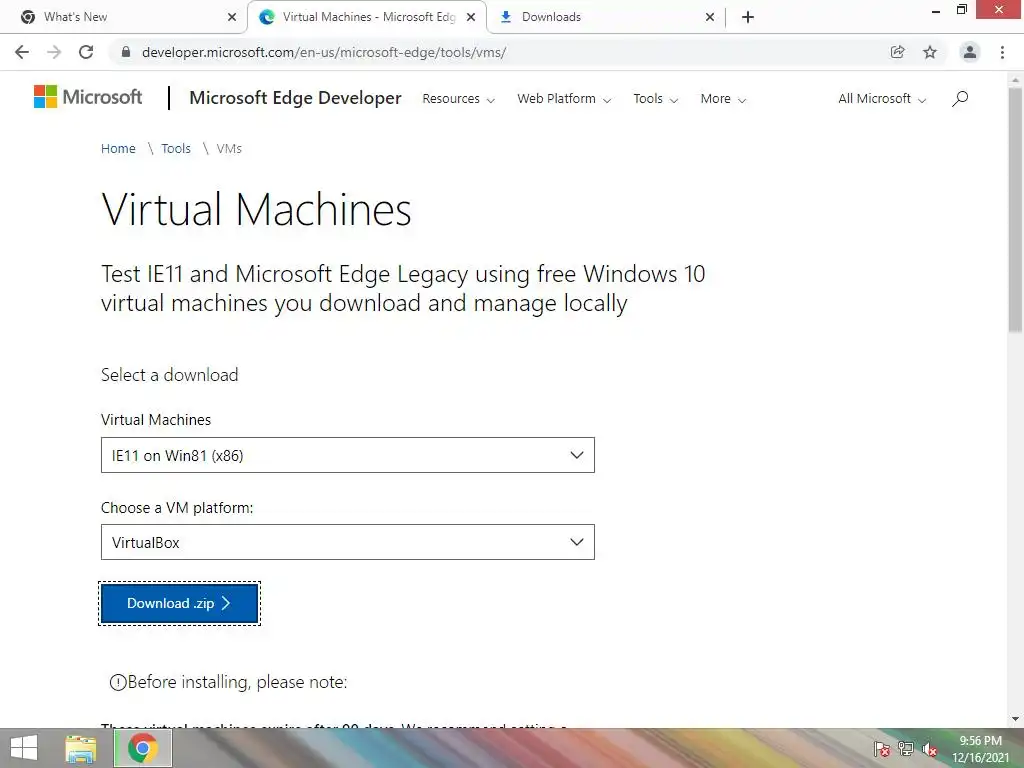
Task: Click the taskbar clock showing 9:56 PM
Action: (980, 749)
